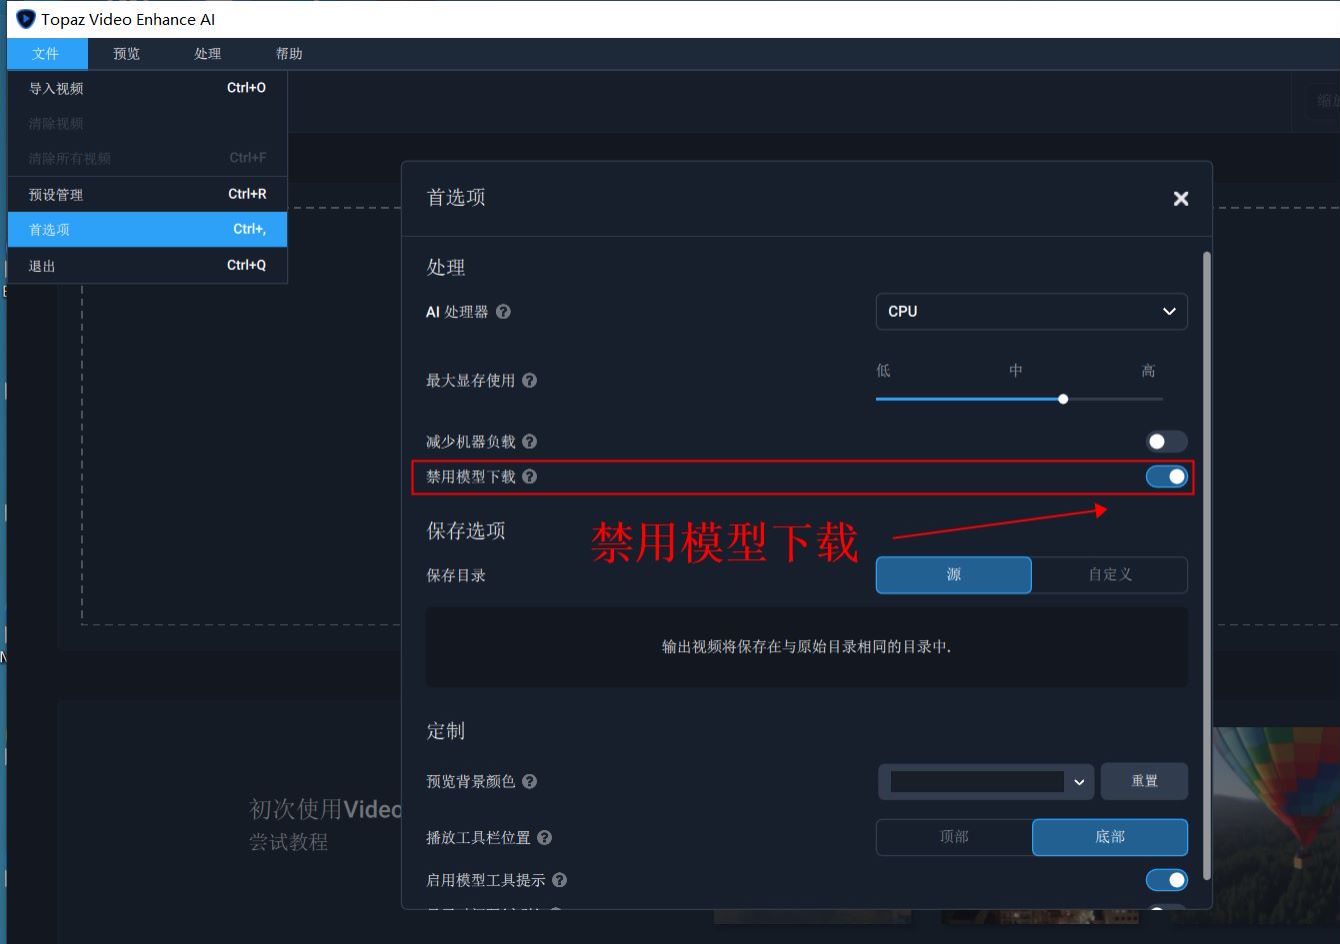
Task: Choose 首选项 from the file menu
Action: [x=147, y=229]
